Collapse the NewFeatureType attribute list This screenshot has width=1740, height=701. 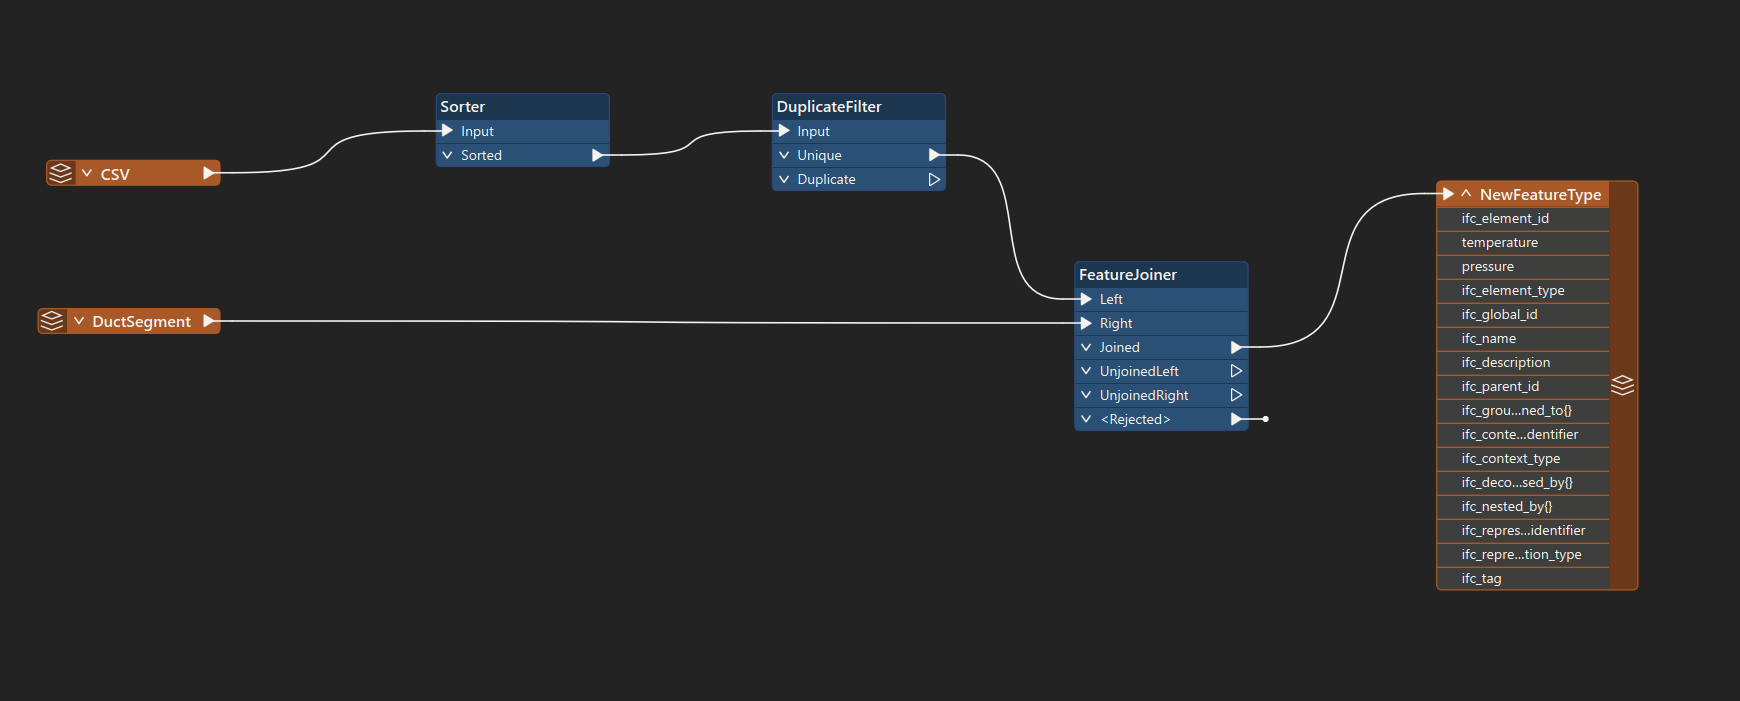click(x=1466, y=194)
